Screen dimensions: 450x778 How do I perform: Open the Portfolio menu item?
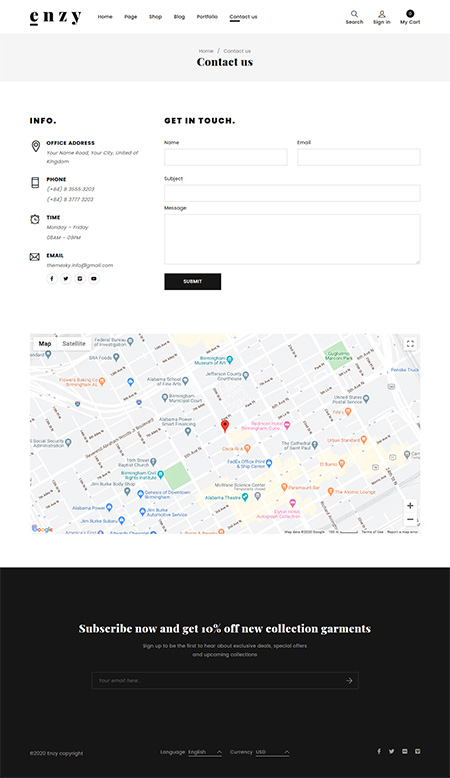coord(207,17)
